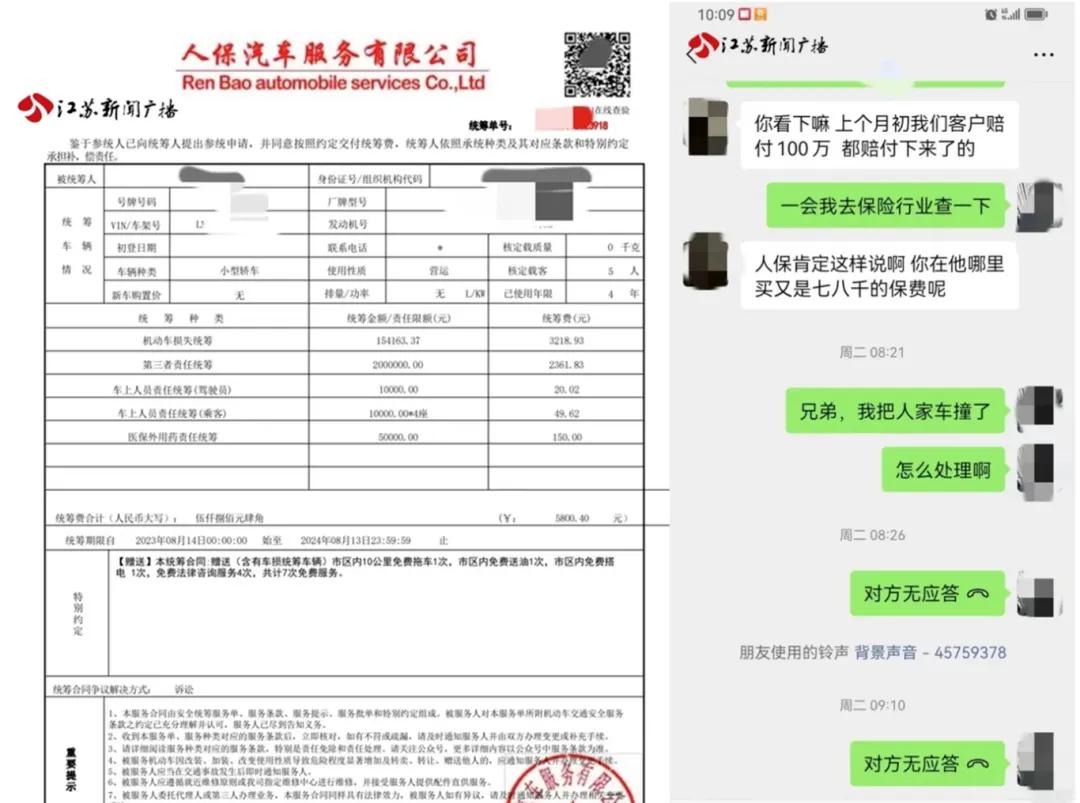Viewport: 1080px width, 803px height.
Task: Click company title 人保汽车服务有限公司
Action: click(x=329, y=53)
